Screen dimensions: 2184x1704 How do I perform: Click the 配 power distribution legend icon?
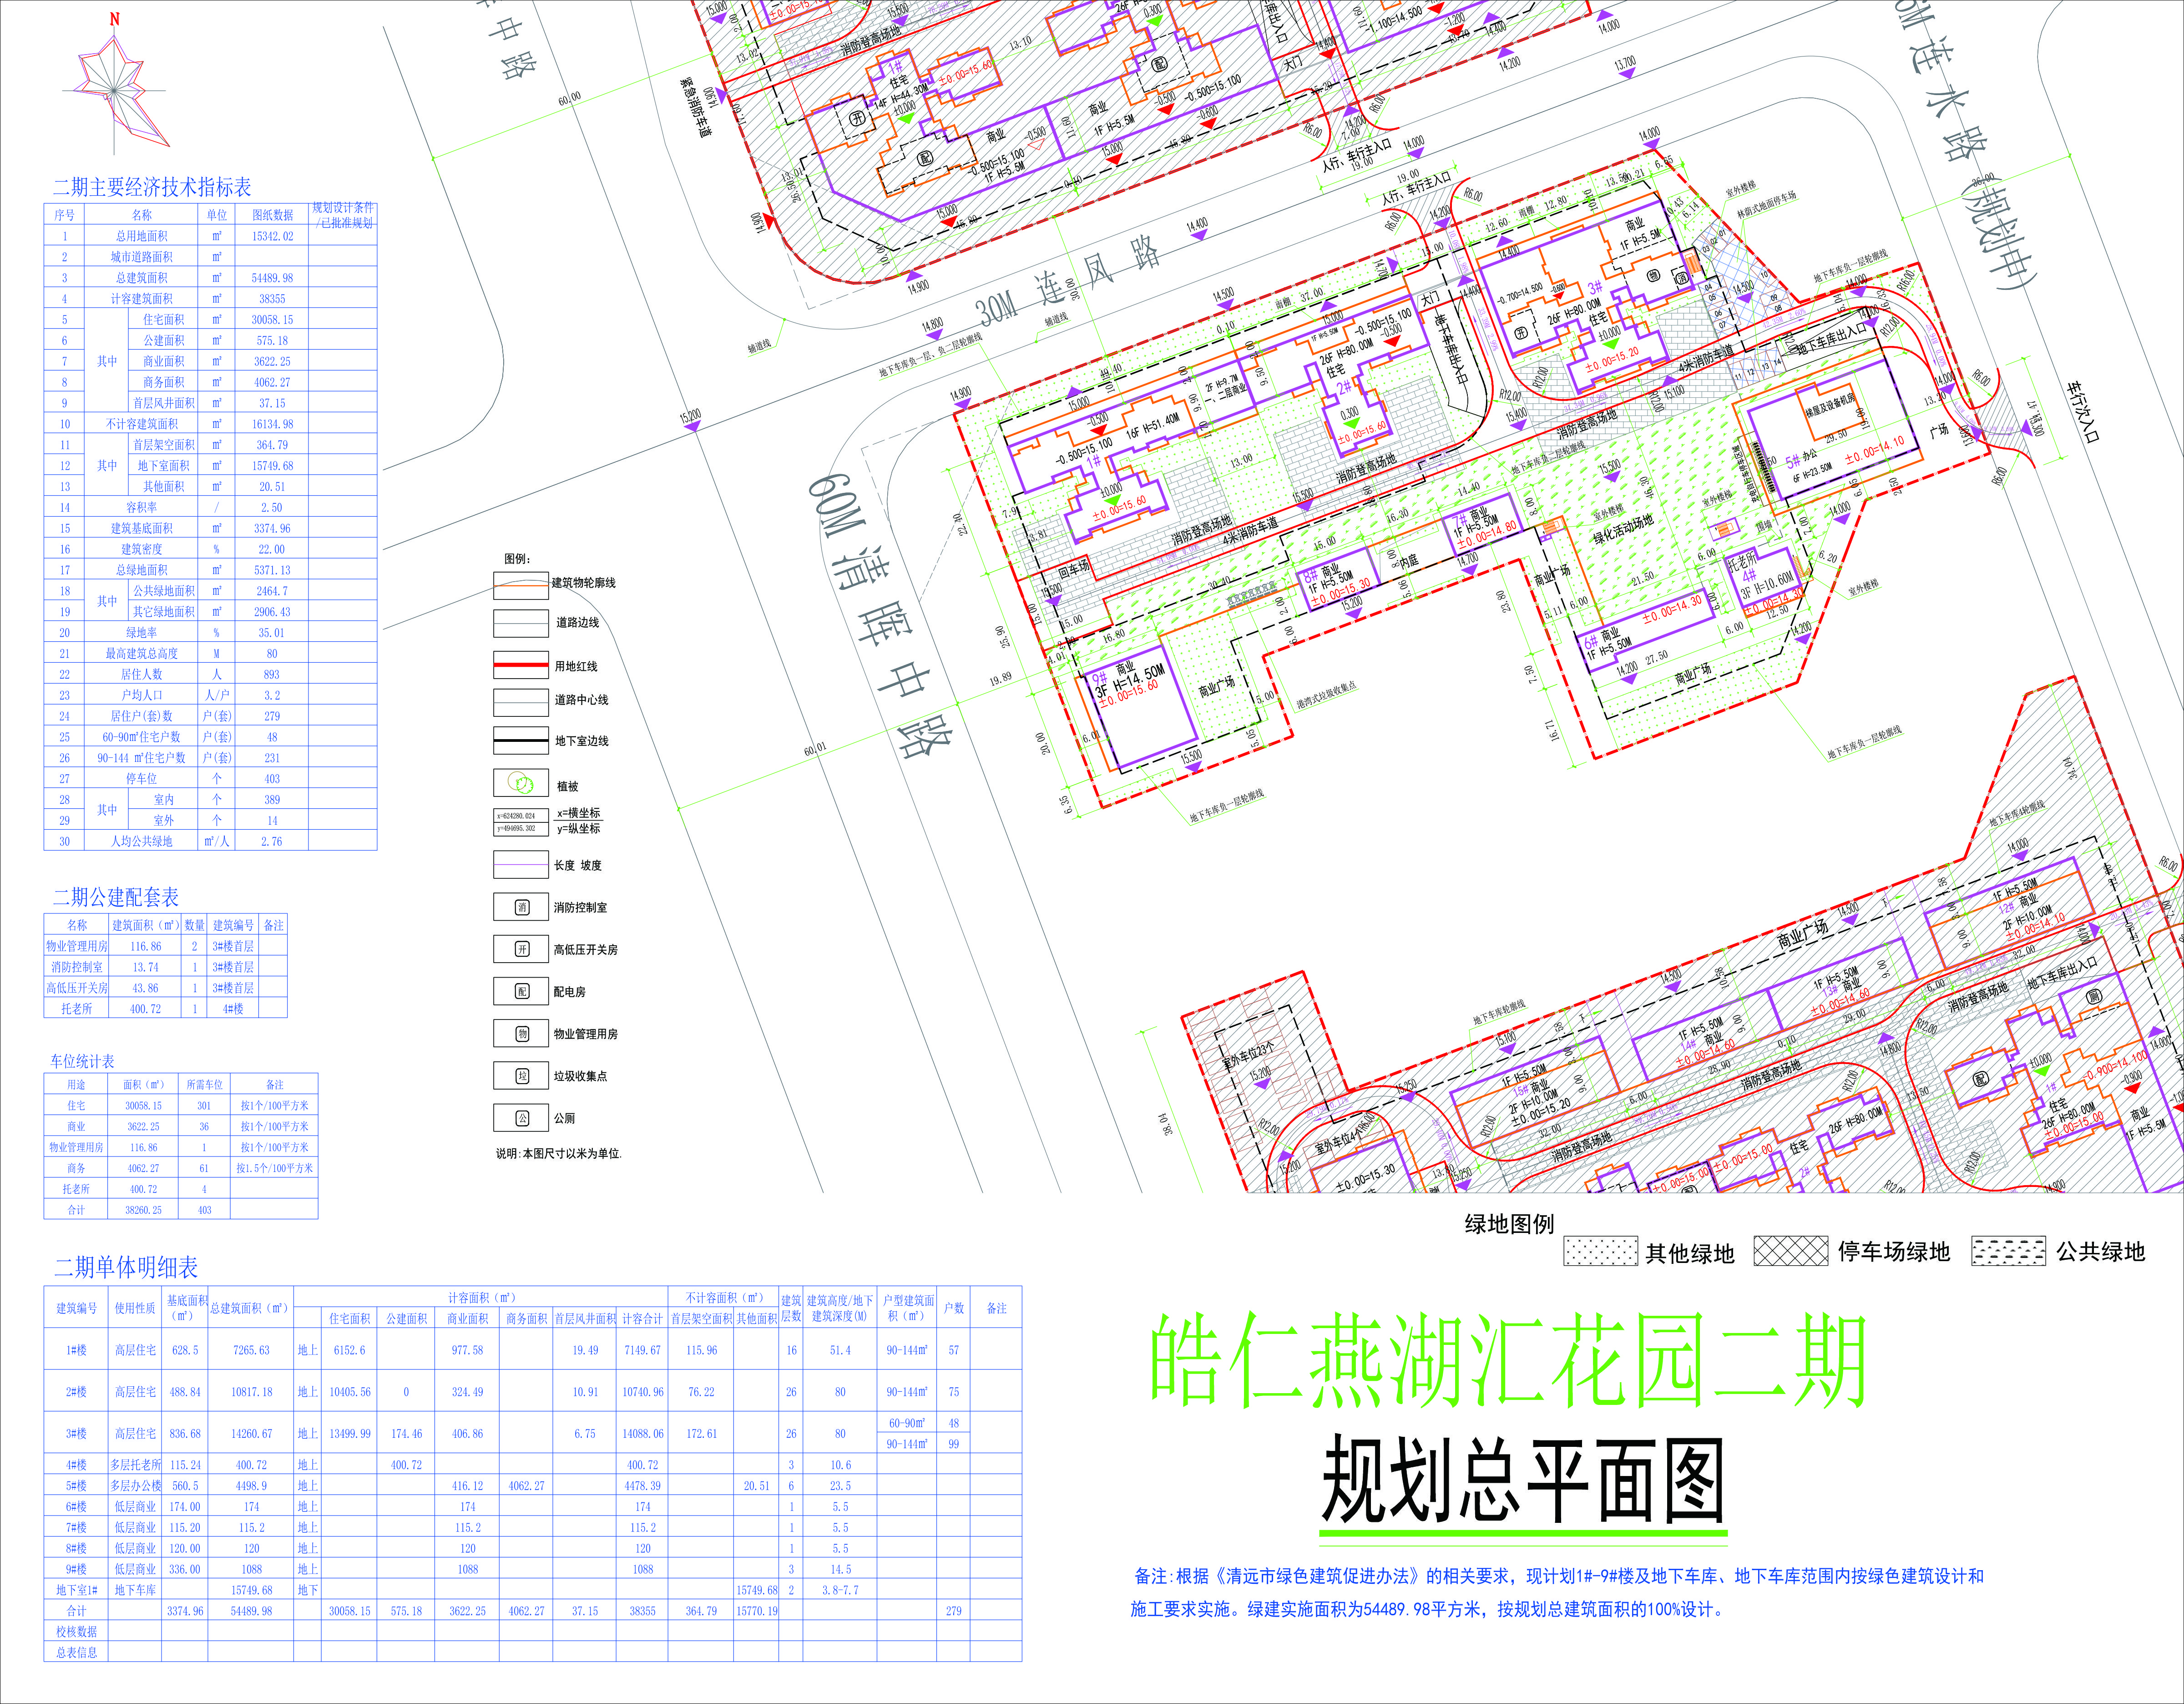point(521,991)
